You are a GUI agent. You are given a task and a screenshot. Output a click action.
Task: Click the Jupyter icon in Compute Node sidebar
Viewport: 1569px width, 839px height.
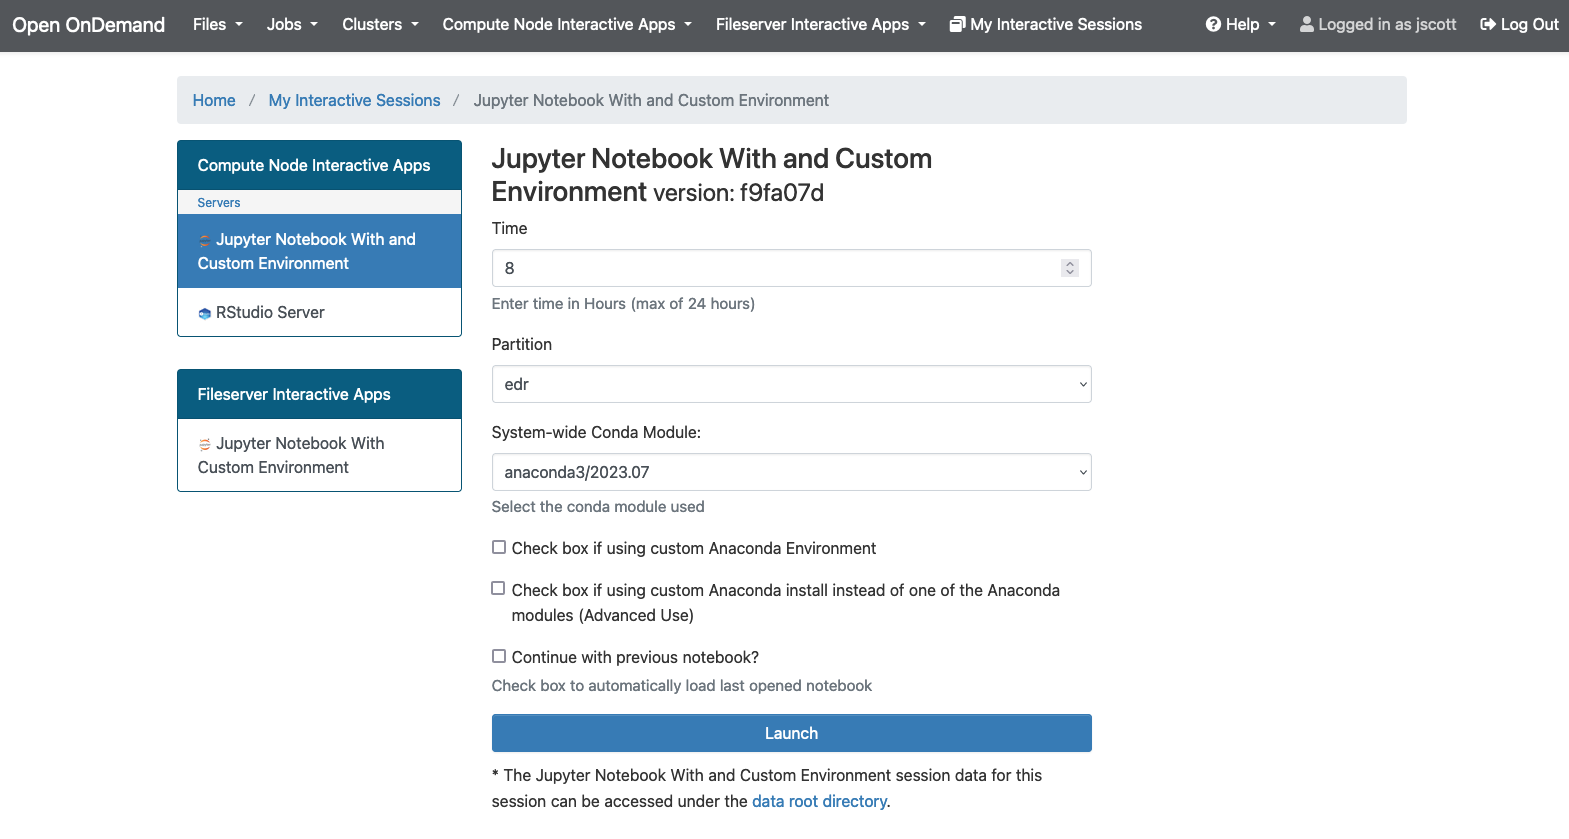[x=204, y=241]
